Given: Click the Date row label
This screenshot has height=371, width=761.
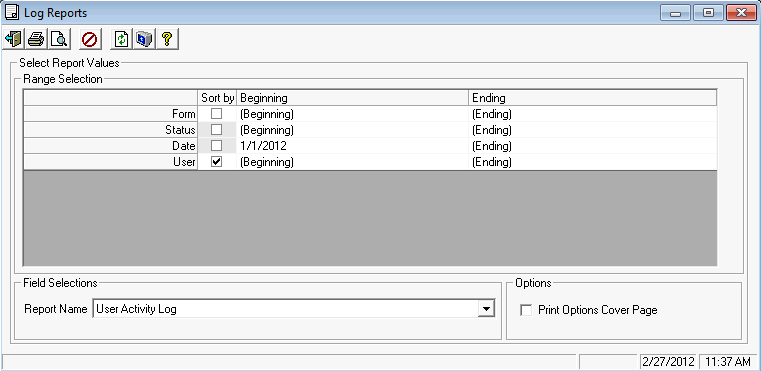Looking at the screenshot, I should 111,146.
